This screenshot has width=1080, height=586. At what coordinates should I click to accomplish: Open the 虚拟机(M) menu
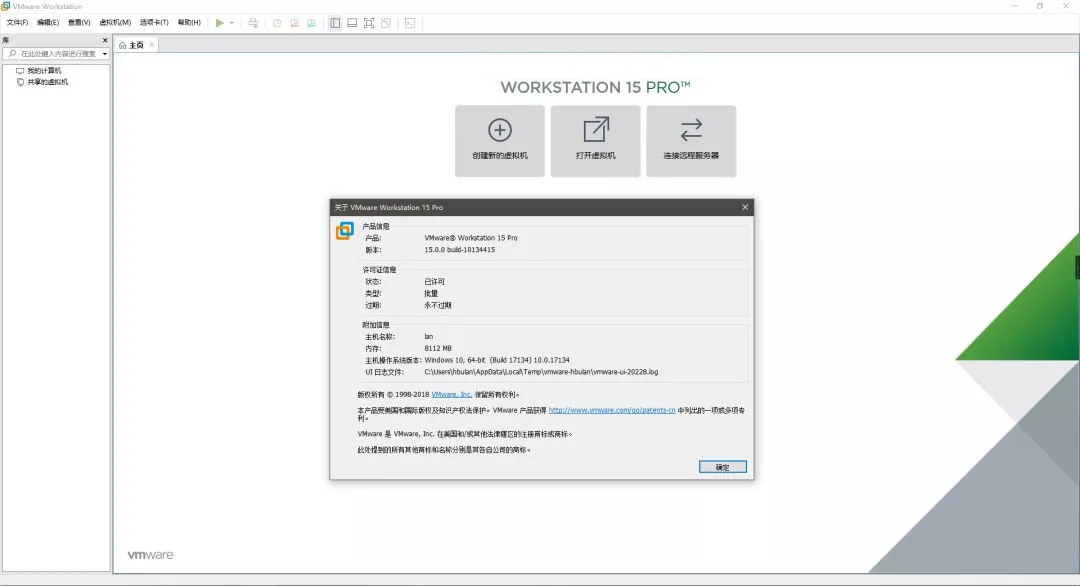point(115,23)
